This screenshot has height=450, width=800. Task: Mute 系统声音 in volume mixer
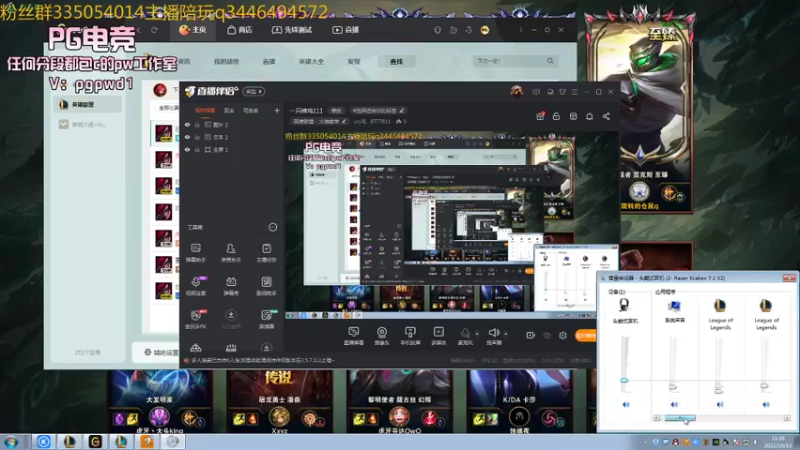pos(674,405)
